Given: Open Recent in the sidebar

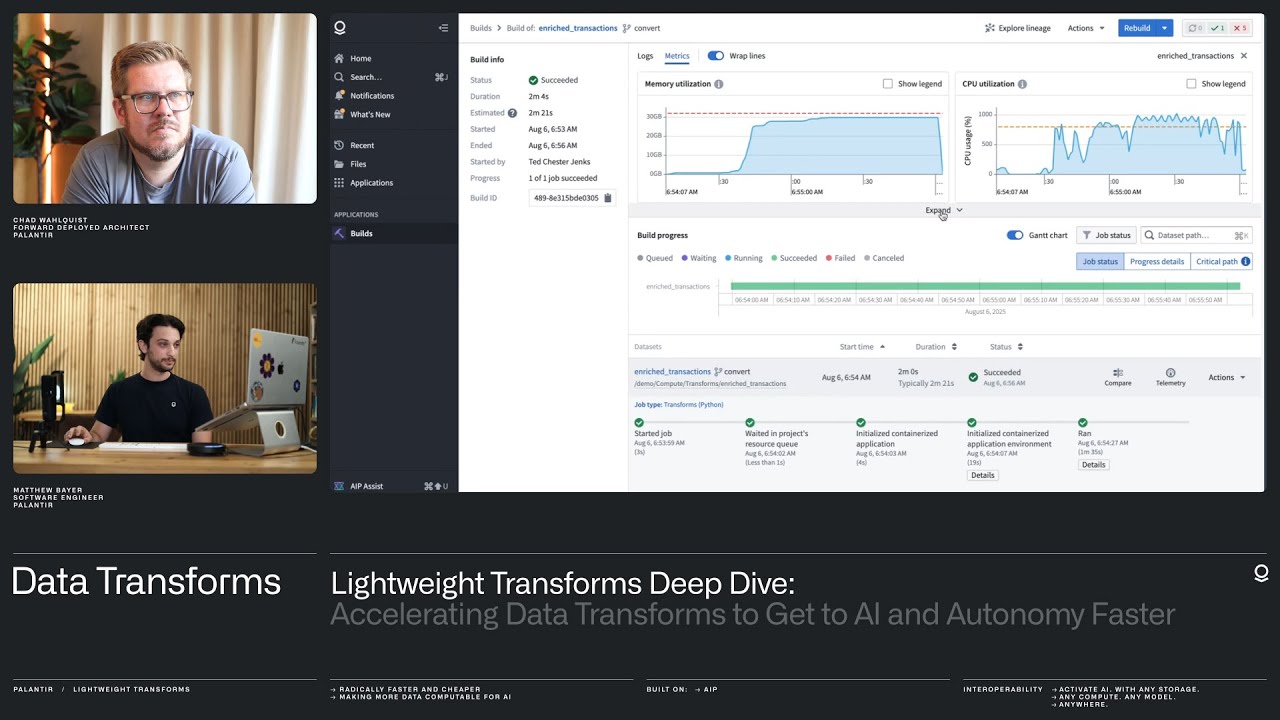Looking at the screenshot, I should (x=362, y=145).
